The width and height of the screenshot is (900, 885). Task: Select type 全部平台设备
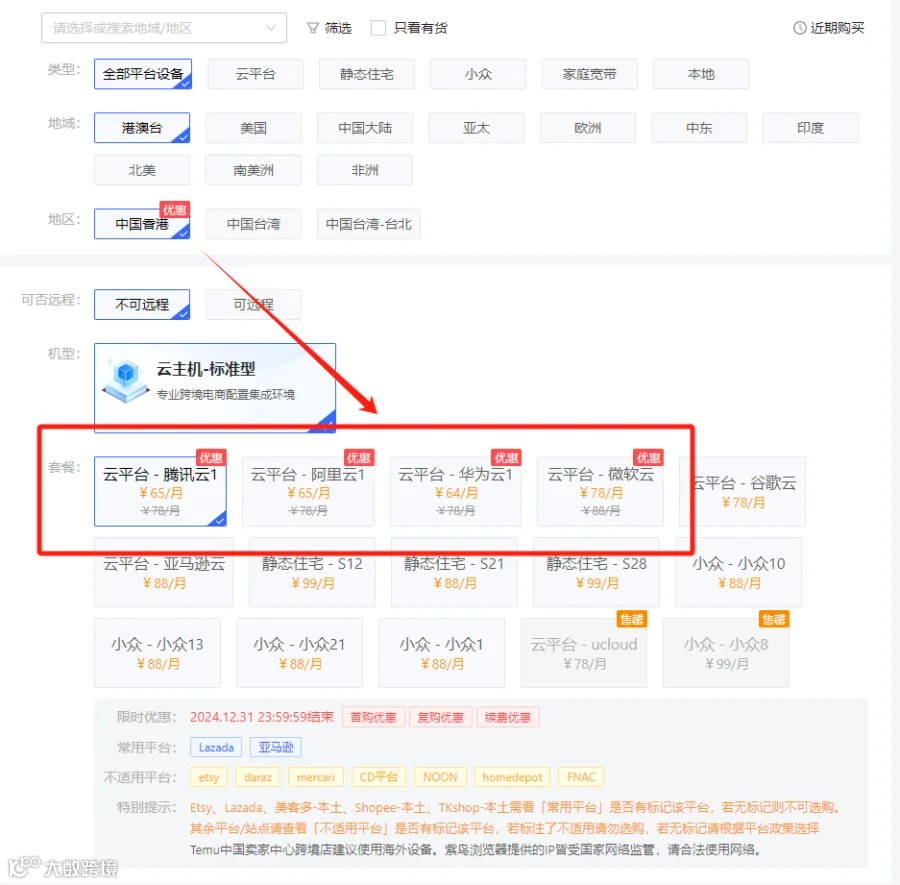(143, 74)
